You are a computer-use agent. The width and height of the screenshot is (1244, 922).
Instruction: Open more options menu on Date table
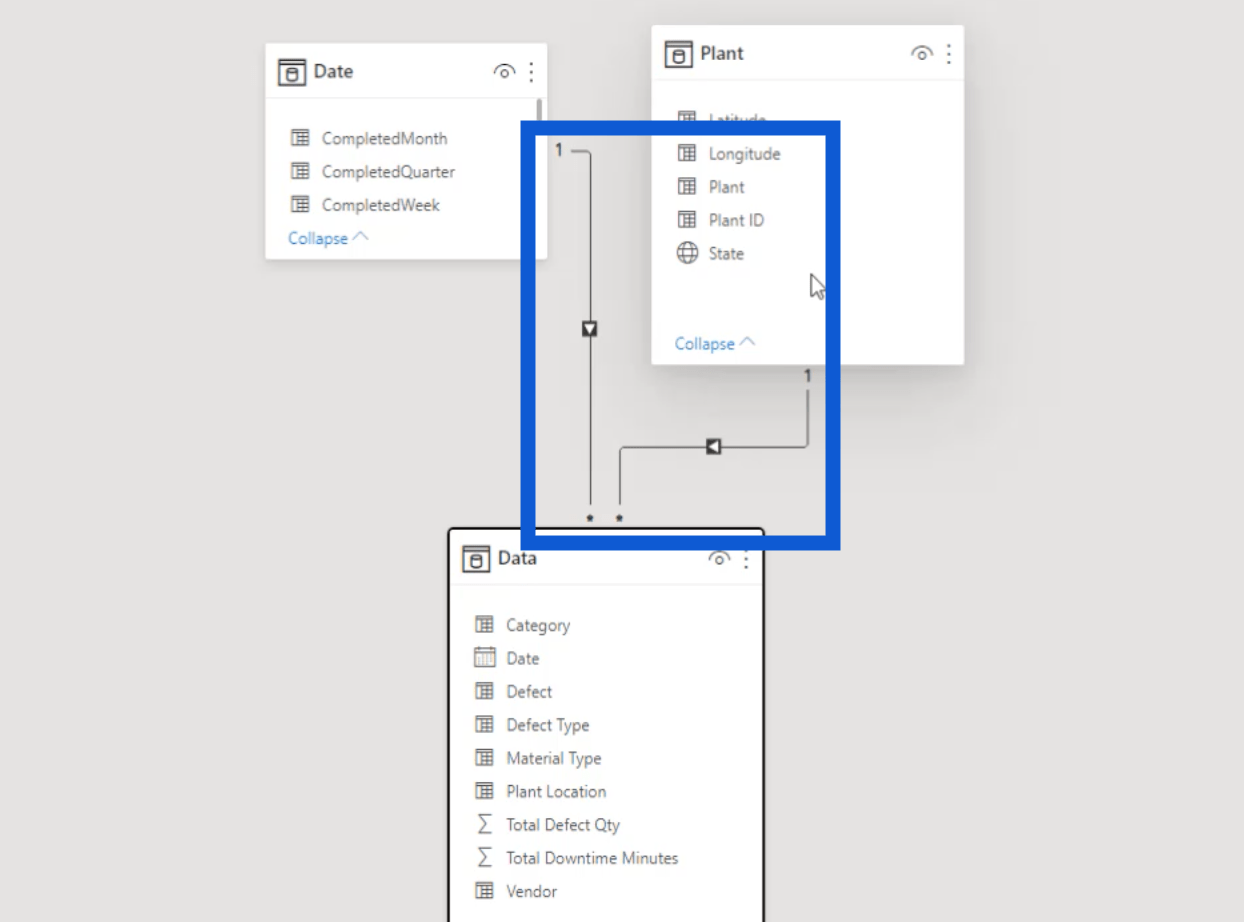(531, 72)
